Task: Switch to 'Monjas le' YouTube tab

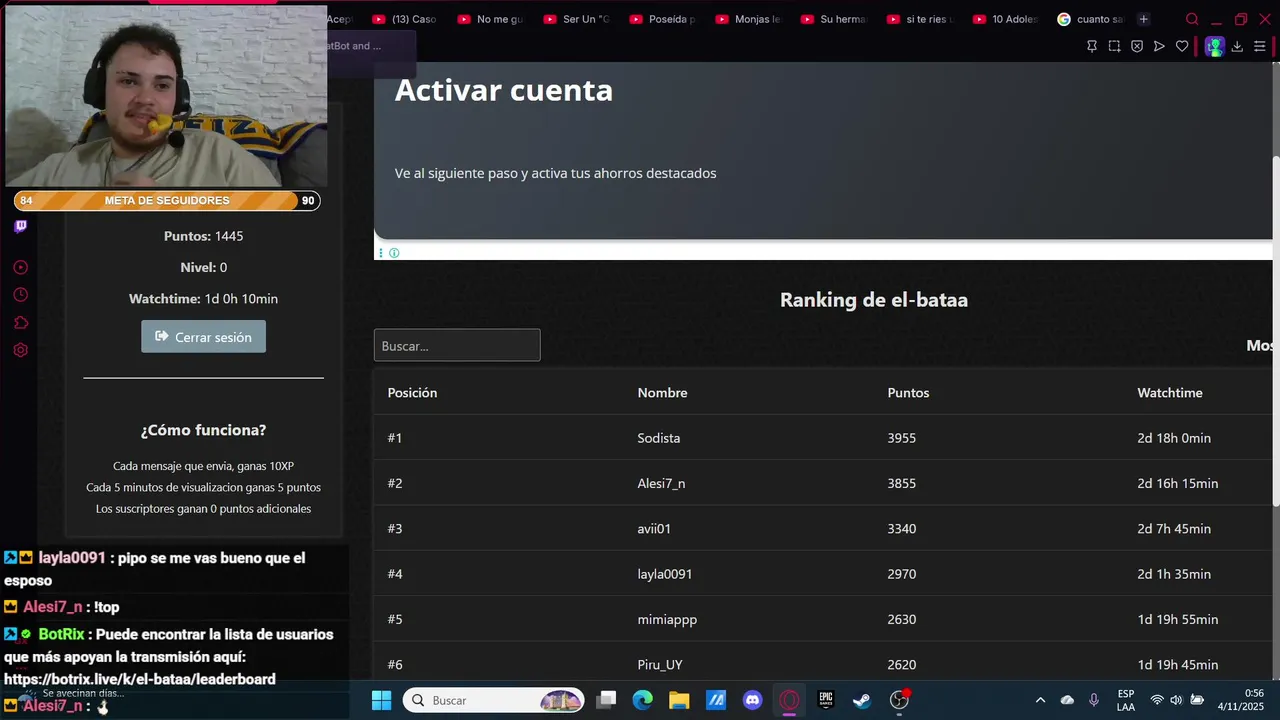Action: click(748, 19)
